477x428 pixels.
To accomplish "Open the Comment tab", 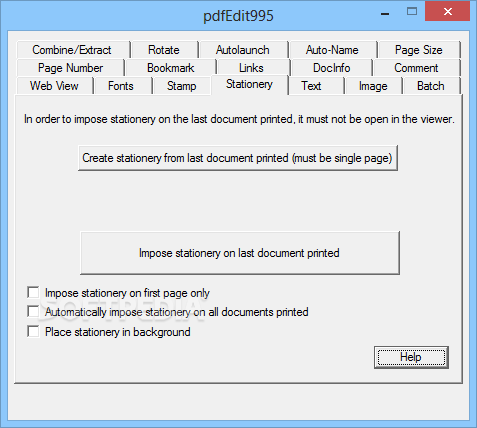I will [x=417, y=68].
